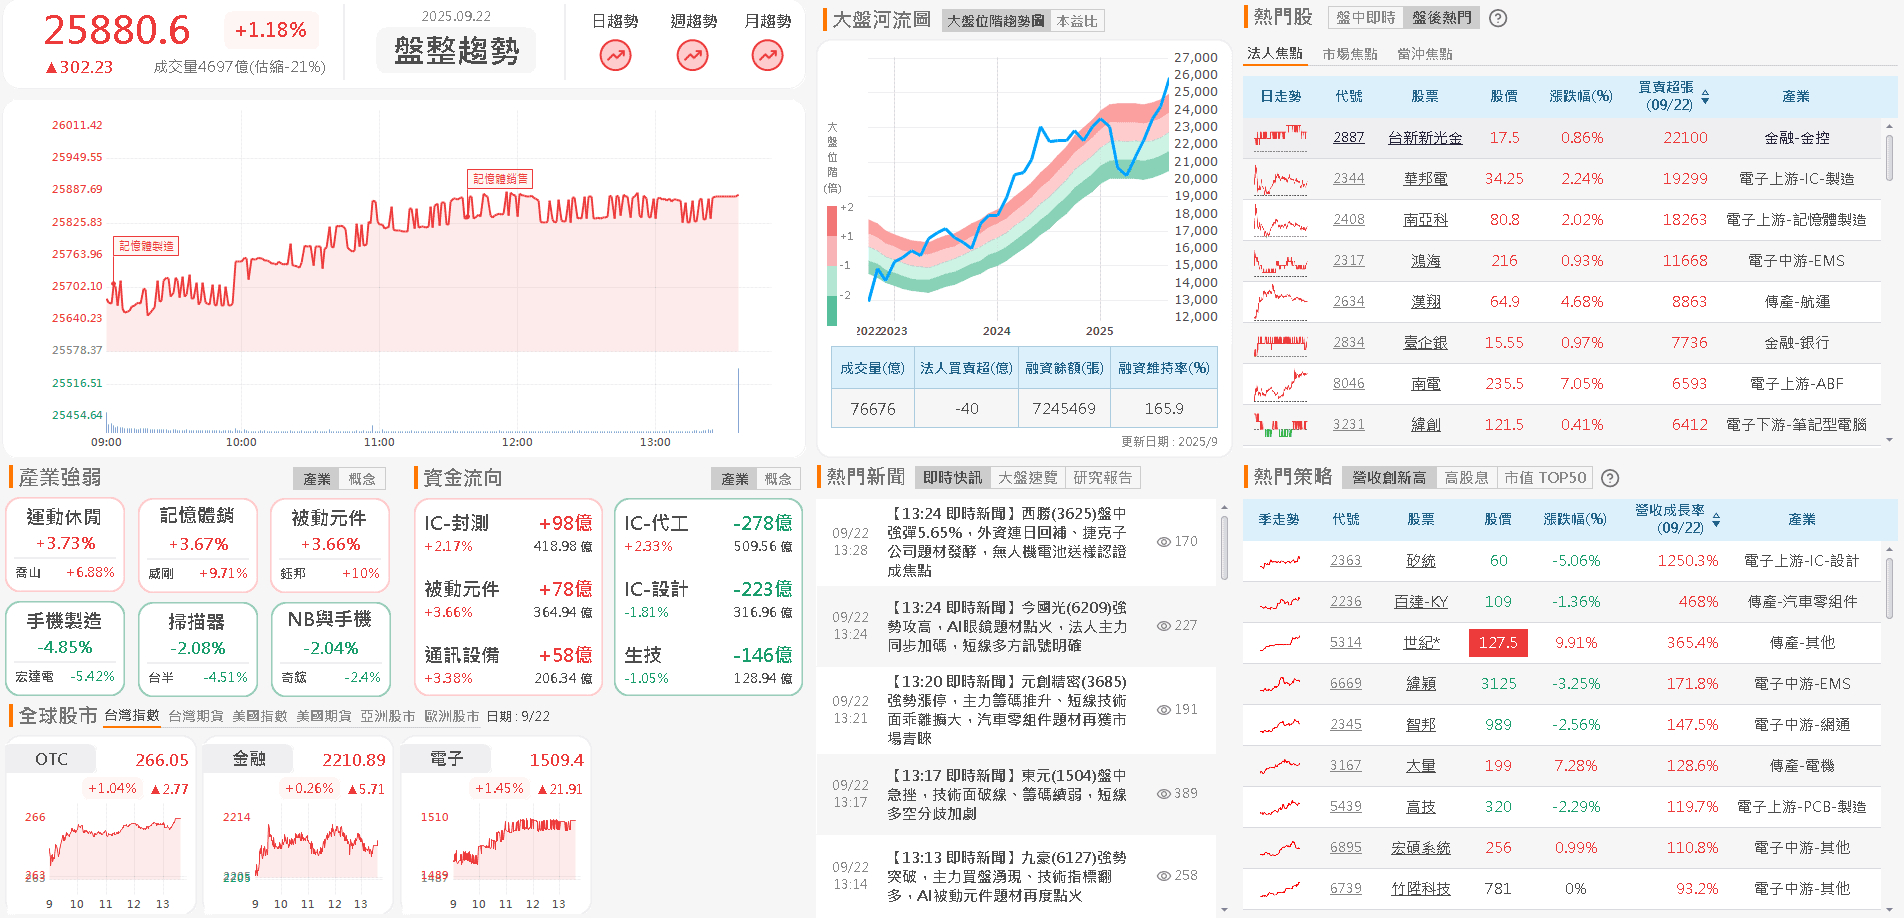Open the 矽統 seasonal sparkline chart

(x=1280, y=561)
